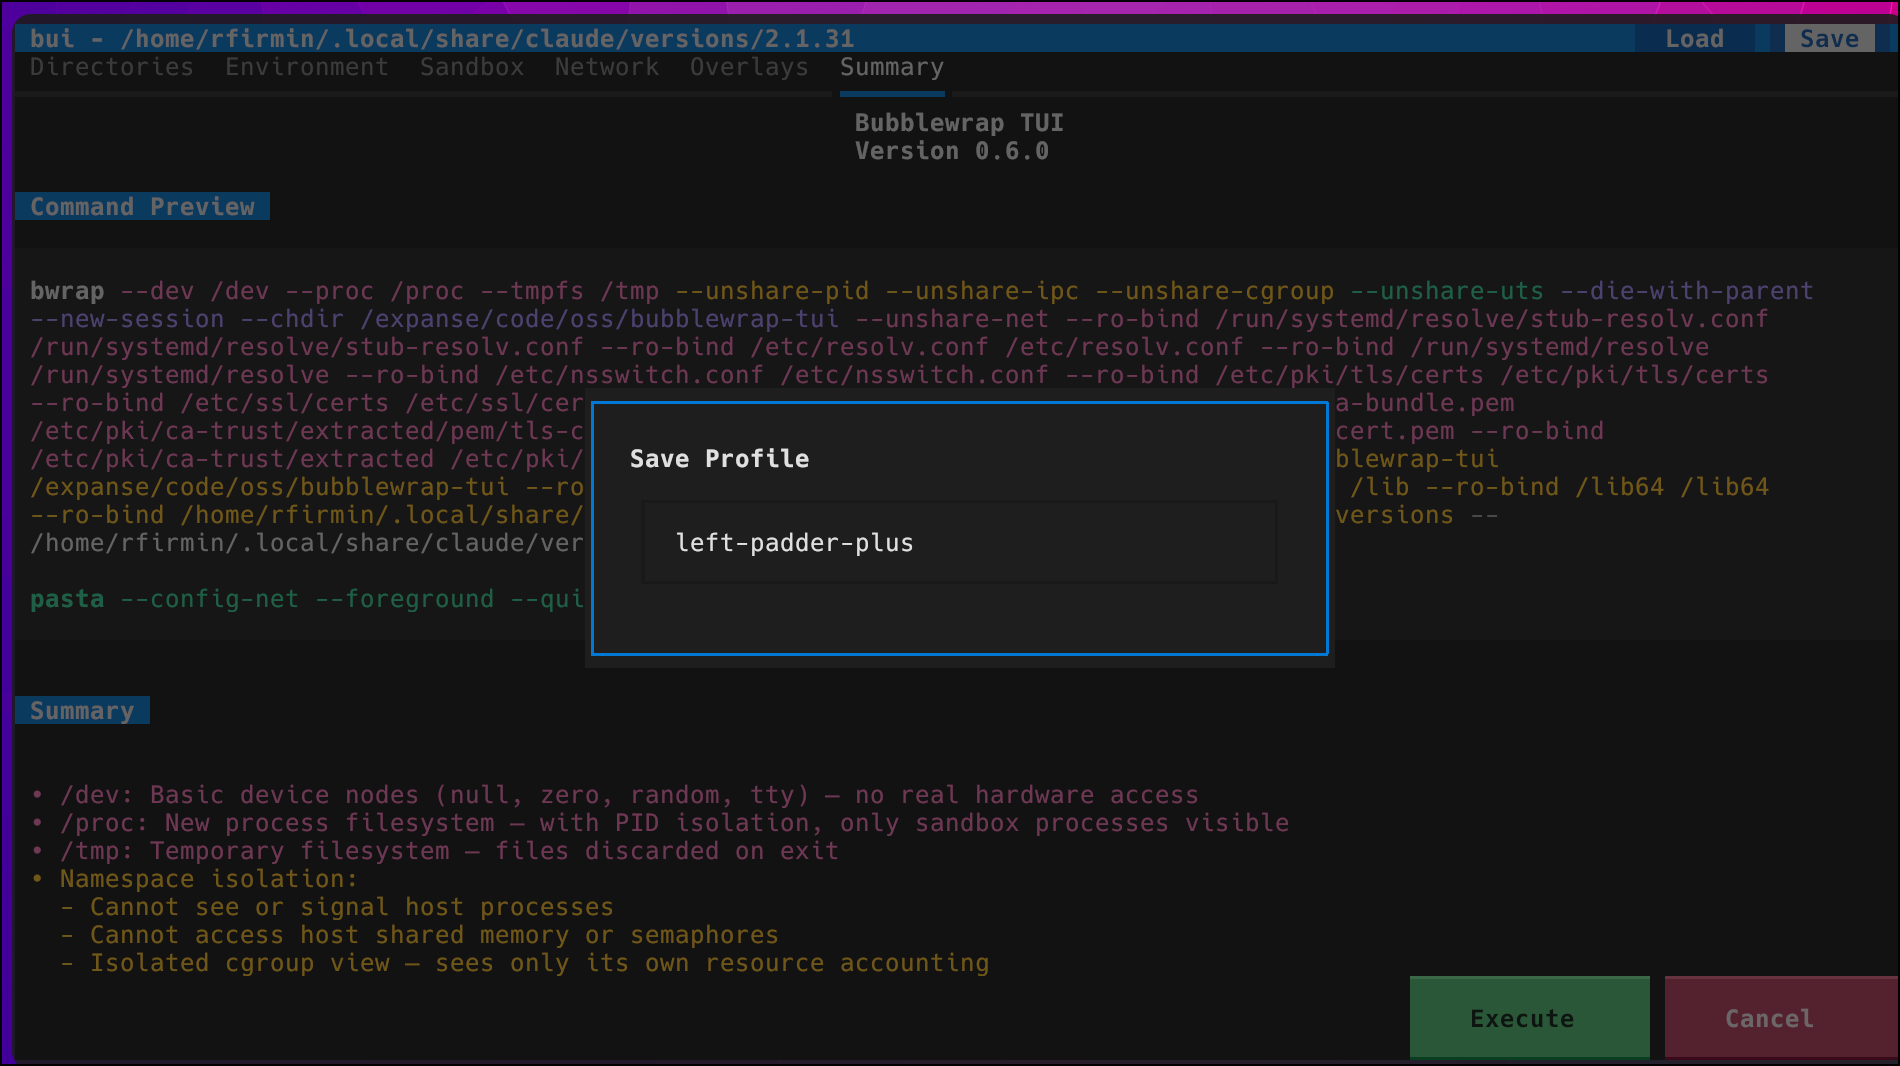Click the Summary section label
1900x1066 pixels.
pyautogui.click(x=82, y=710)
